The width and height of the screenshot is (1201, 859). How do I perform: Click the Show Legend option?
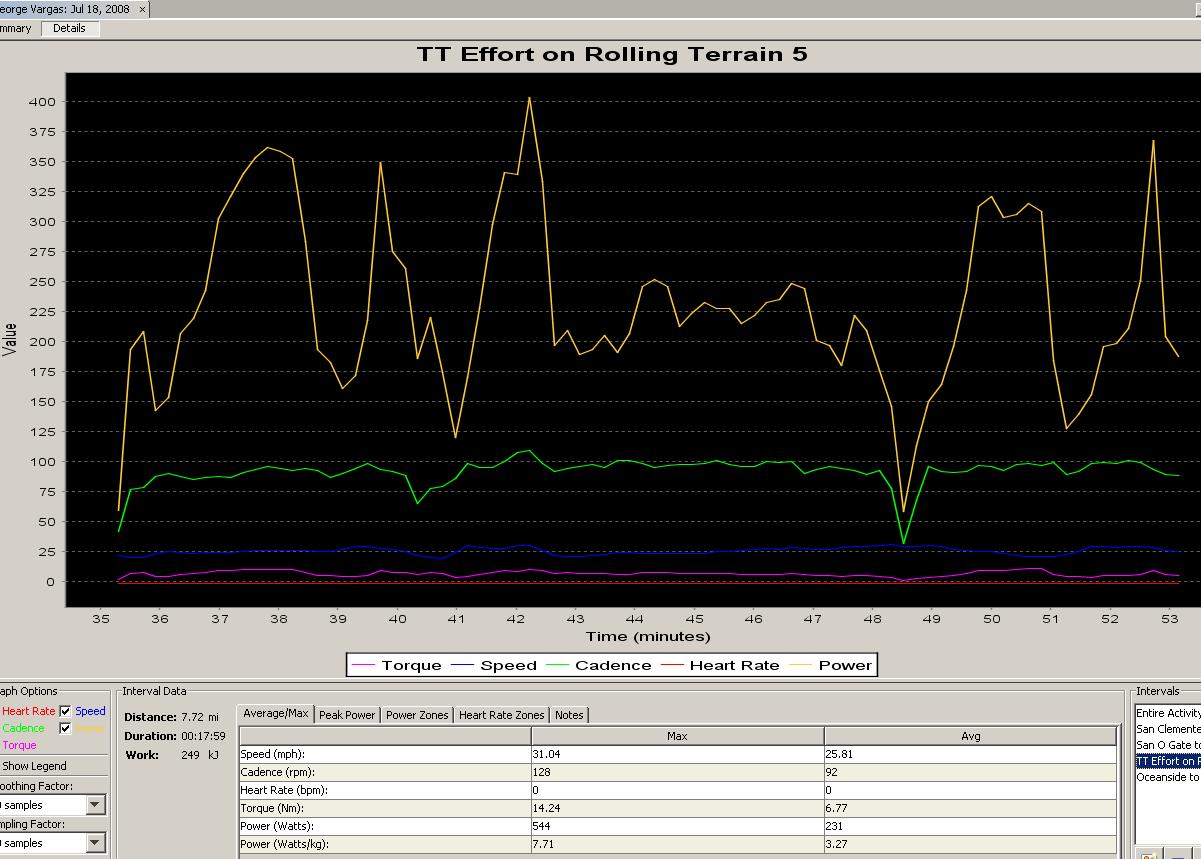click(x=34, y=766)
